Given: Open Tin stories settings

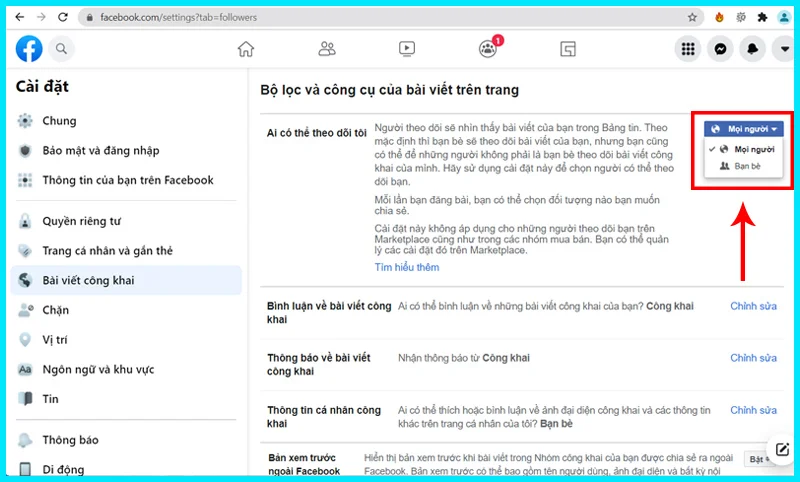Looking at the screenshot, I should [x=126, y=399].
